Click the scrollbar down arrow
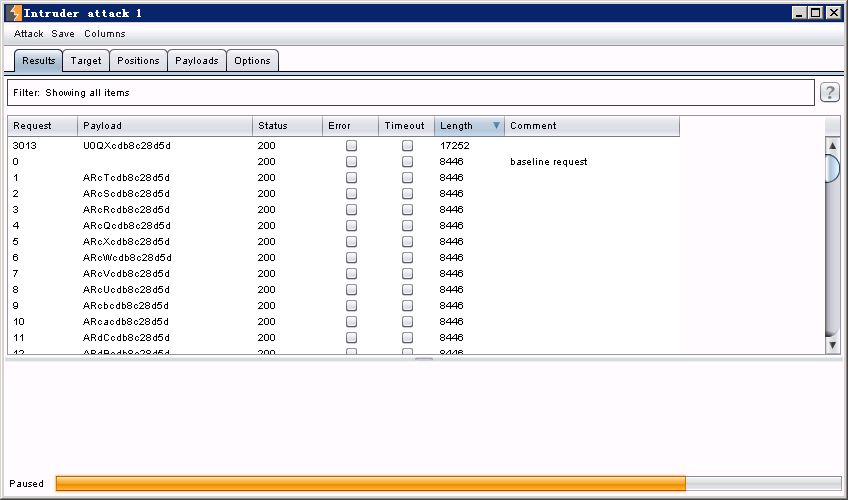 pos(832,345)
